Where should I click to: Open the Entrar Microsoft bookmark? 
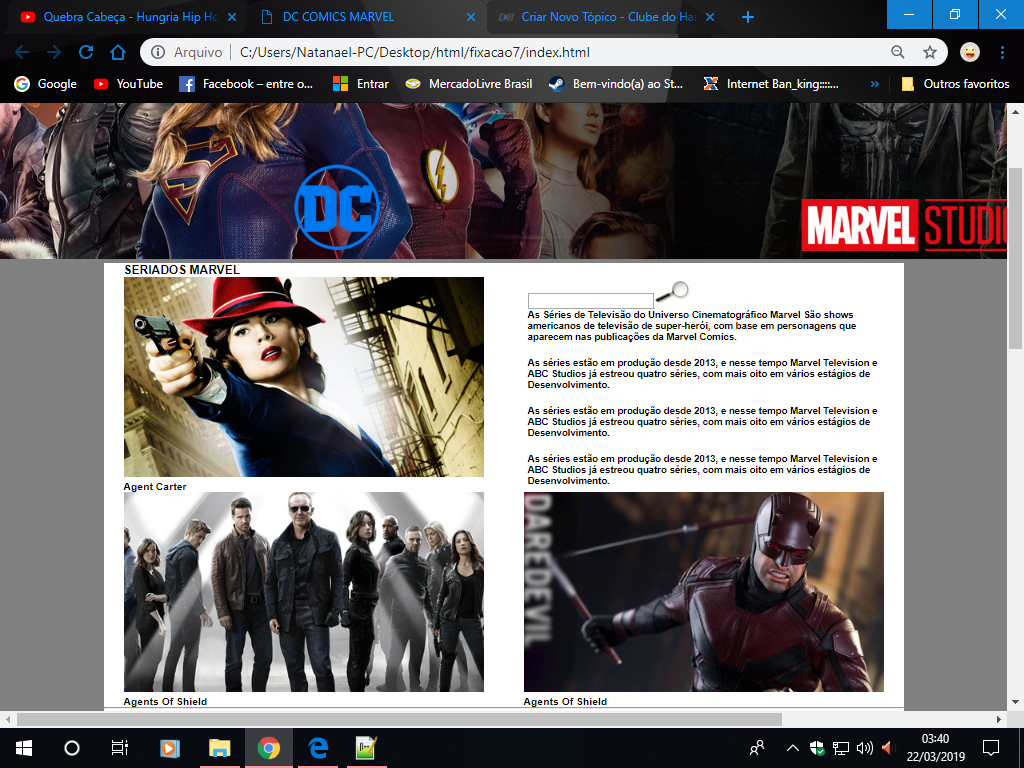coord(360,84)
